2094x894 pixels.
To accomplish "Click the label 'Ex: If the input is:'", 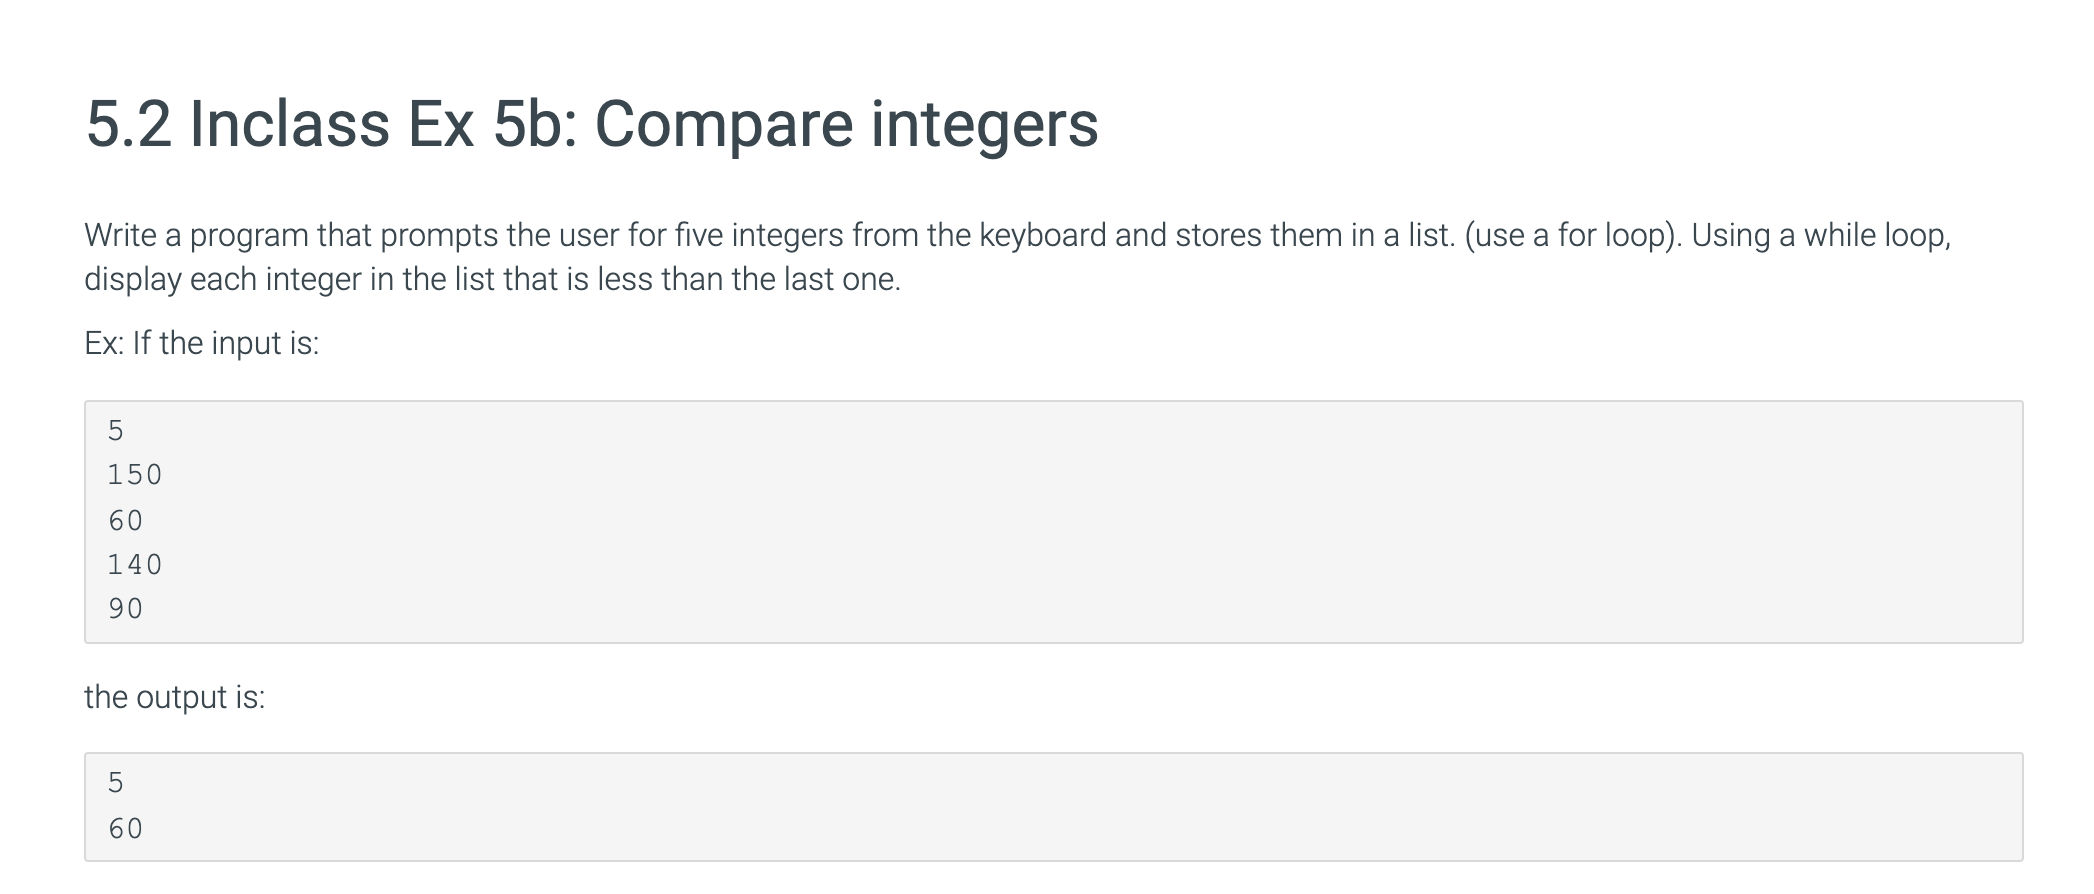I will pyautogui.click(x=202, y=344).
